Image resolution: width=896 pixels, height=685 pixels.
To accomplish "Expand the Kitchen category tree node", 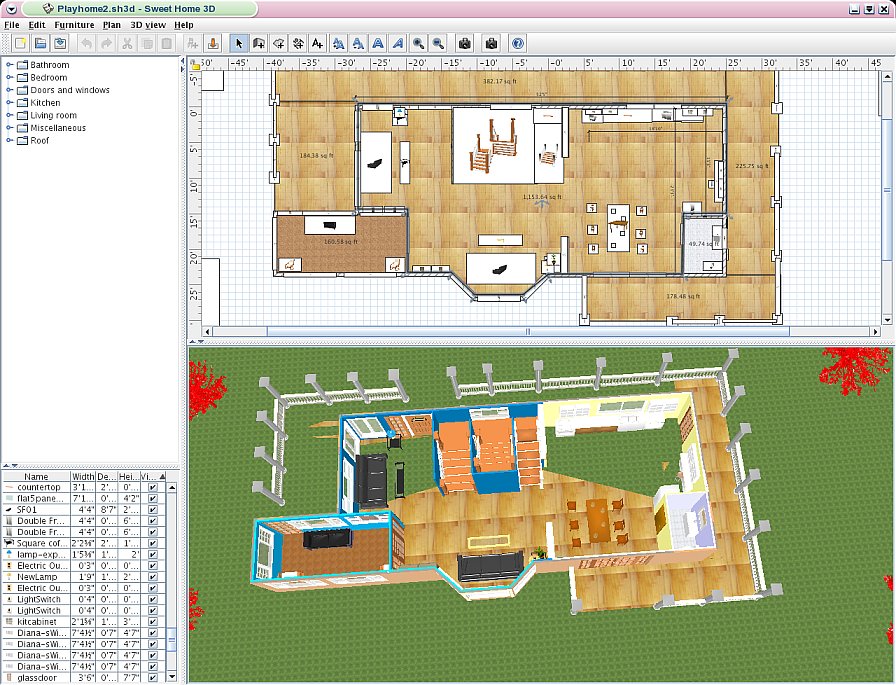I will tap(9, 103).
